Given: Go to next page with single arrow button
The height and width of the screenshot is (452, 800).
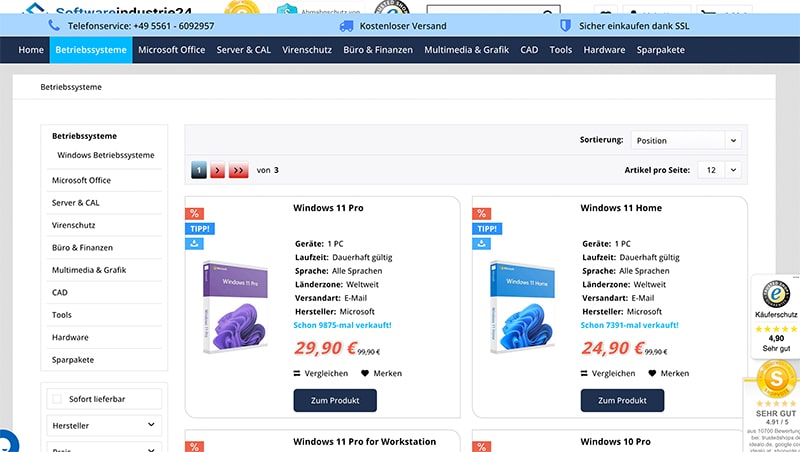Looking at the screenshot, I should pyautogui.click(x=217, y=170).
